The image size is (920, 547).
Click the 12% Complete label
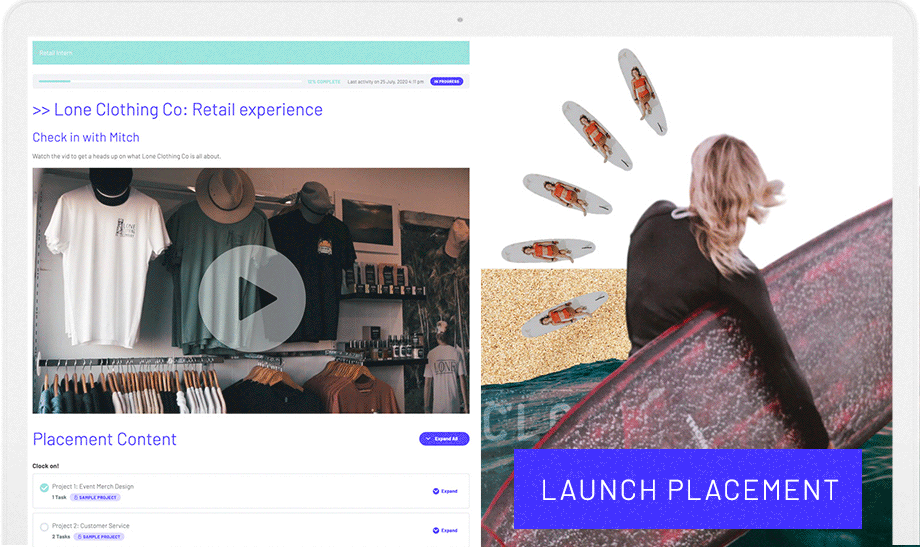pyautogui.click(x=324, y=82)
